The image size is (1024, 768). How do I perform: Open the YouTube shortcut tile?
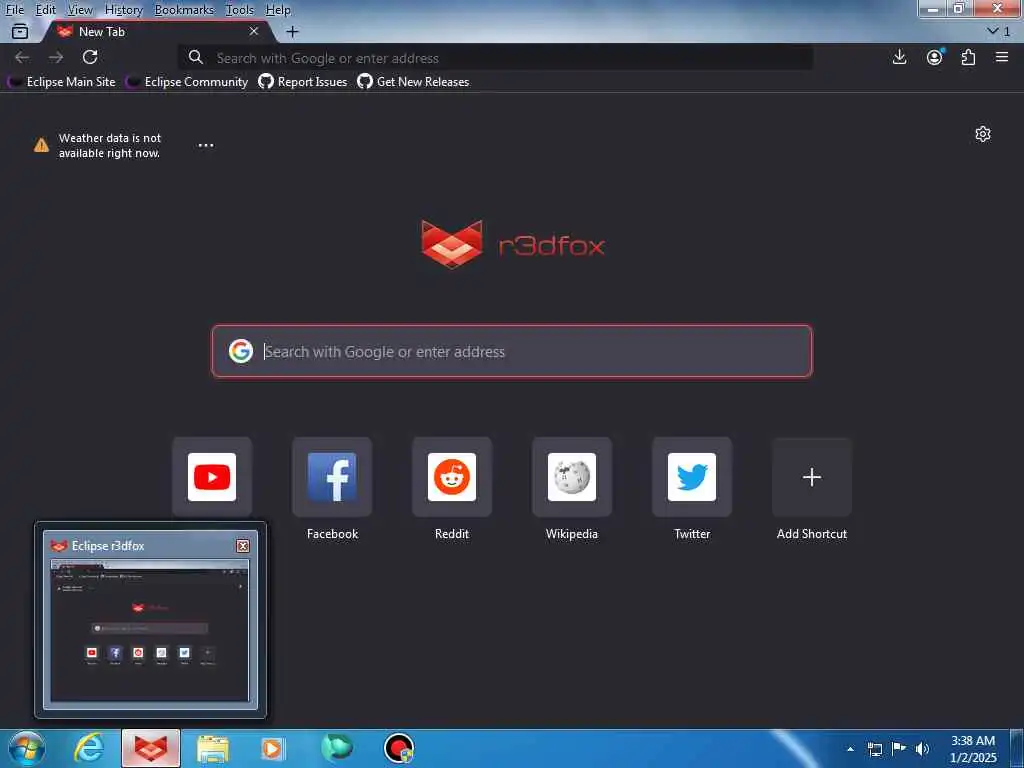point(212,477)
